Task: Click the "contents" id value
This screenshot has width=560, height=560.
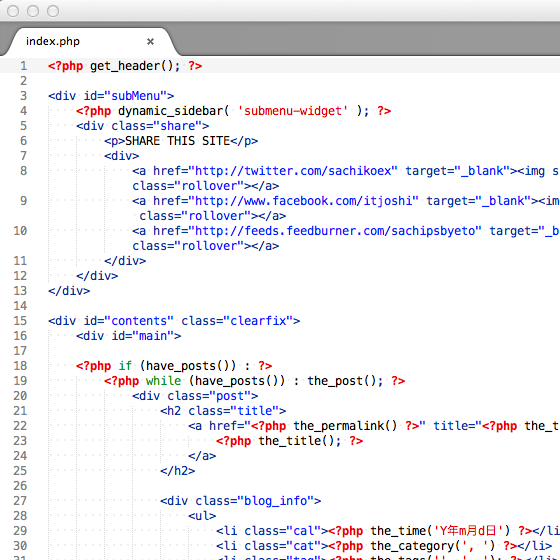Action: tap(139, 321)
